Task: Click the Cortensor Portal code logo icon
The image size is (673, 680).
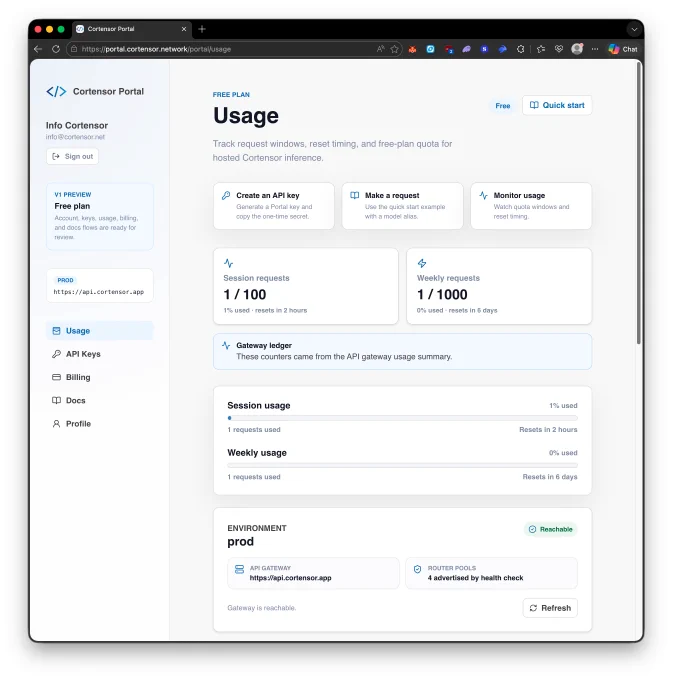Action: [x=56, y=92]
